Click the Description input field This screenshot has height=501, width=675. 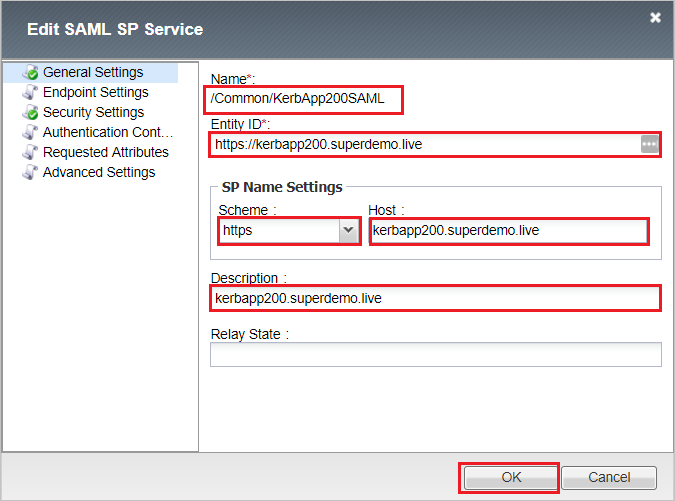point(436,298)
